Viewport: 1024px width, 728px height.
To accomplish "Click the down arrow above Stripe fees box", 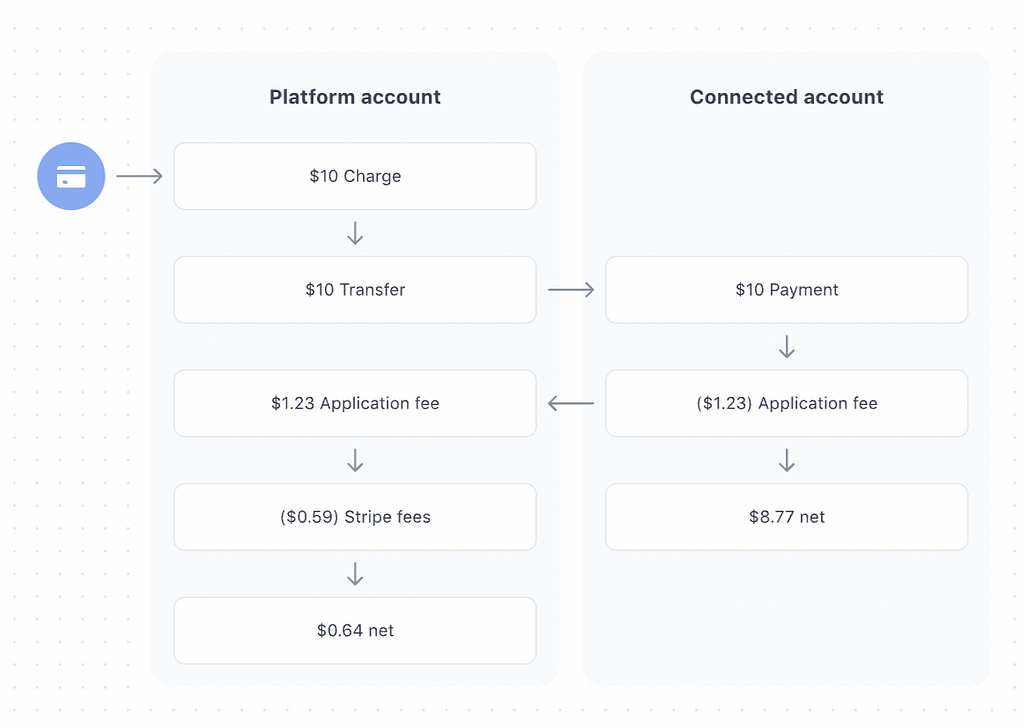I will pyautogui.click(x=355, y=461).
